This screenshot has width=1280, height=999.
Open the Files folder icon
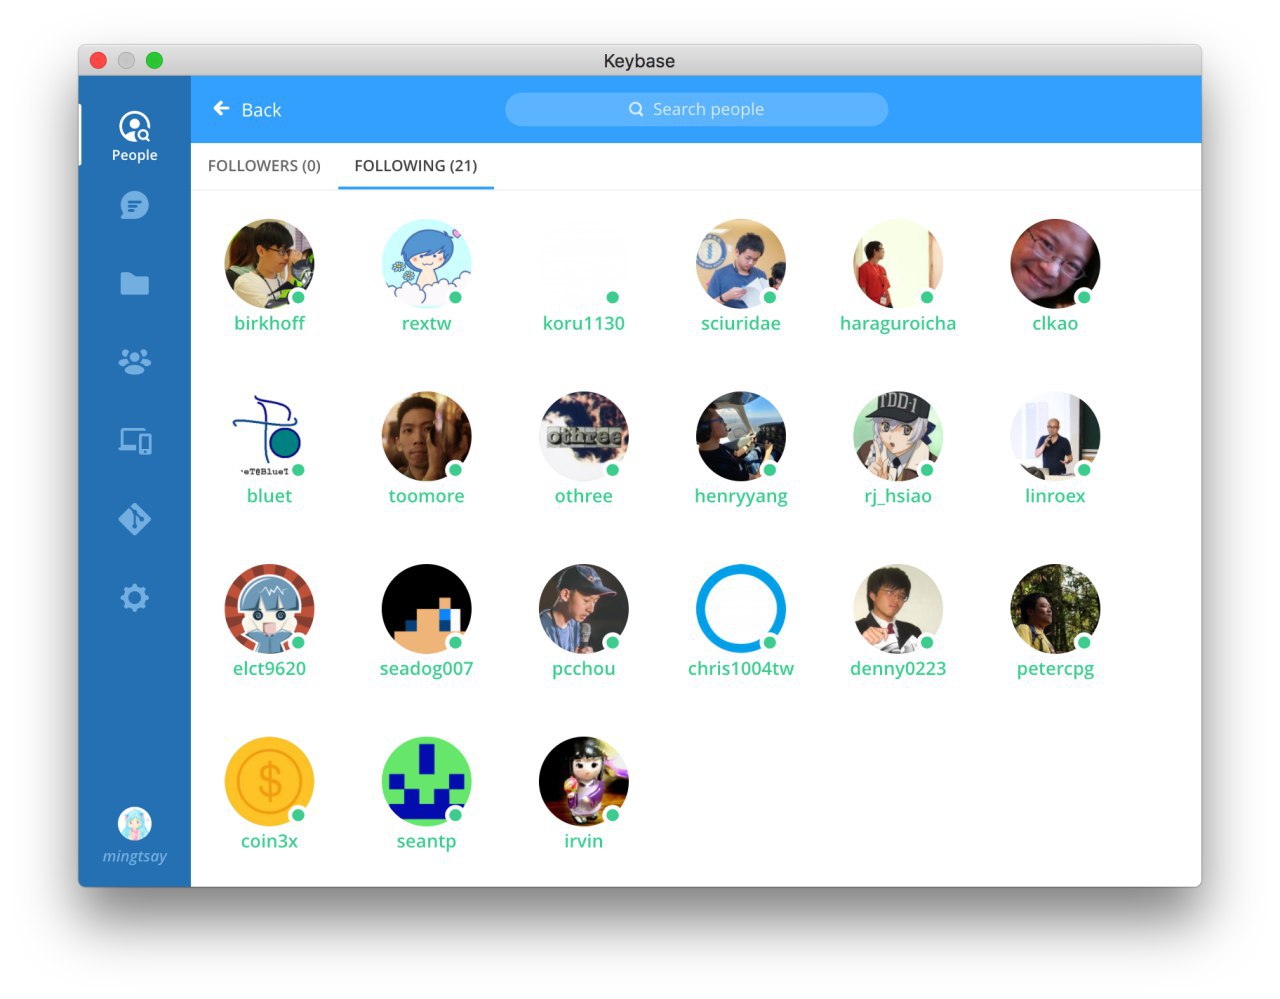(135, 284)
